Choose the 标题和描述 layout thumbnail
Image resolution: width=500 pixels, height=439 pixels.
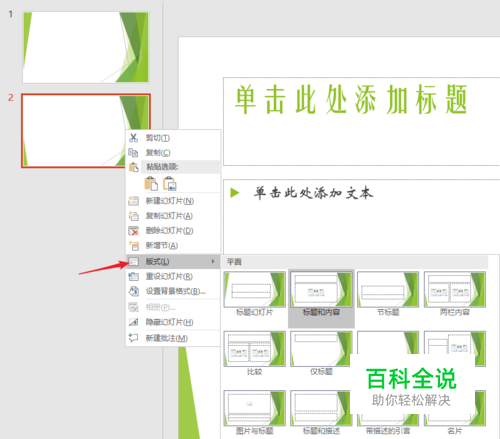coord(321,408)
